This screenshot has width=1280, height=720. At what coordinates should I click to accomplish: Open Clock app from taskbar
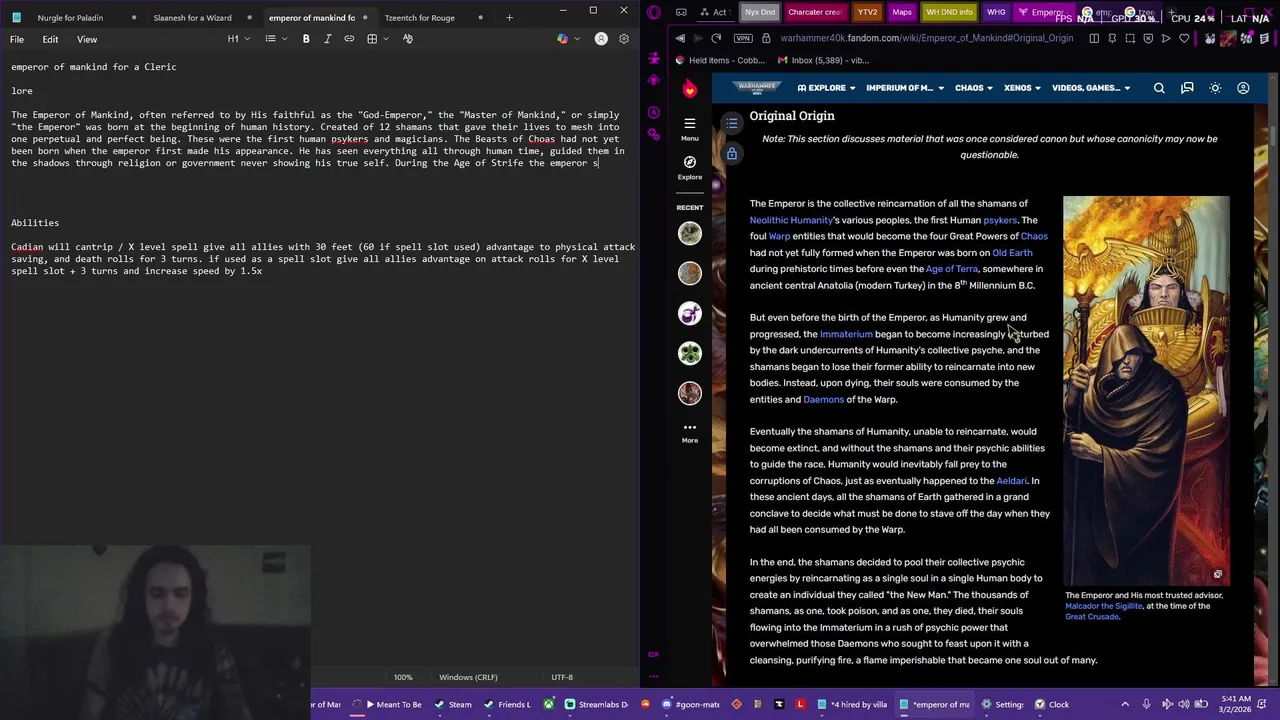pos(1050,704)
